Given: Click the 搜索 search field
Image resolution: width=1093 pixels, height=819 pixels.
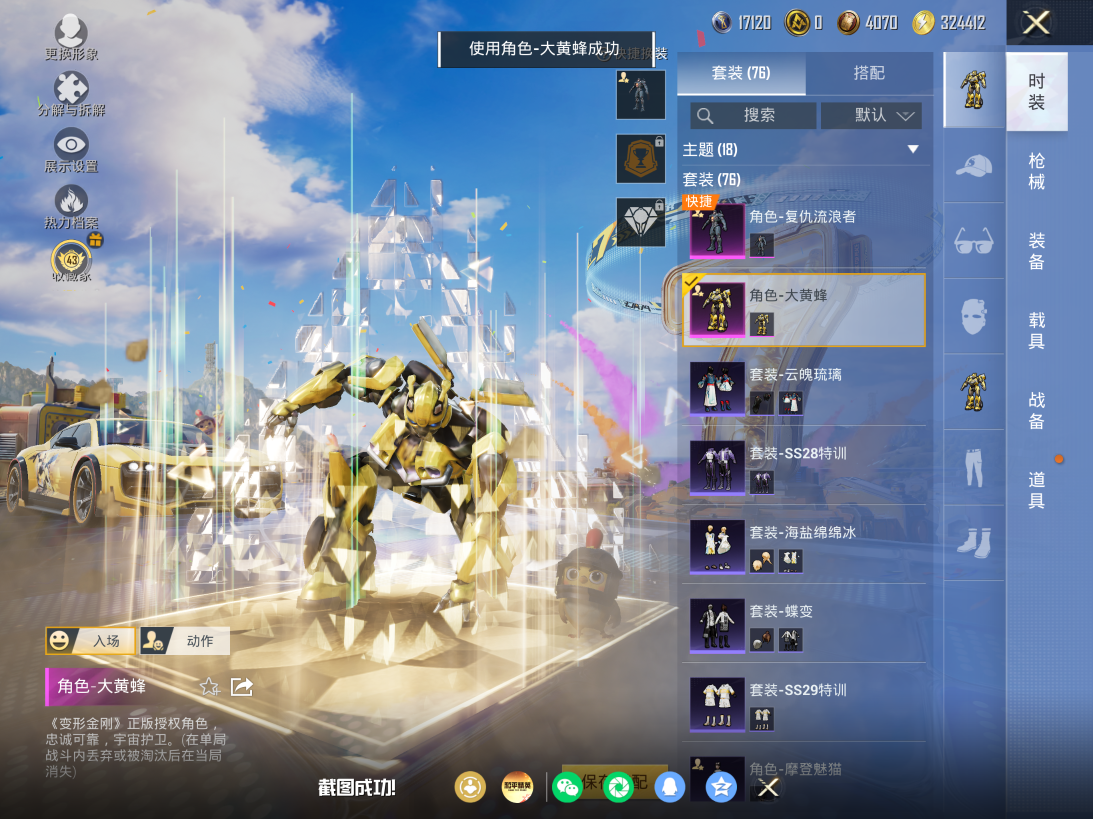Looking at the screenshot, I should coord(753,115).
